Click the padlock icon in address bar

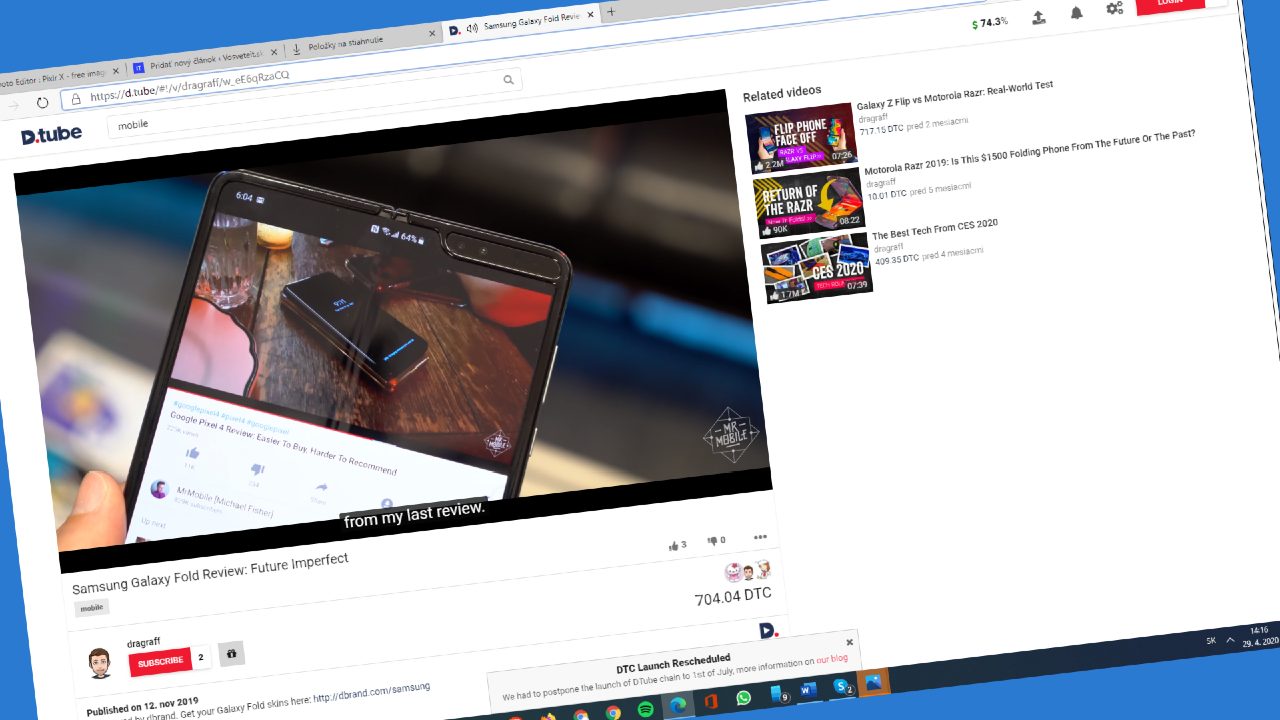pos(76,99)
